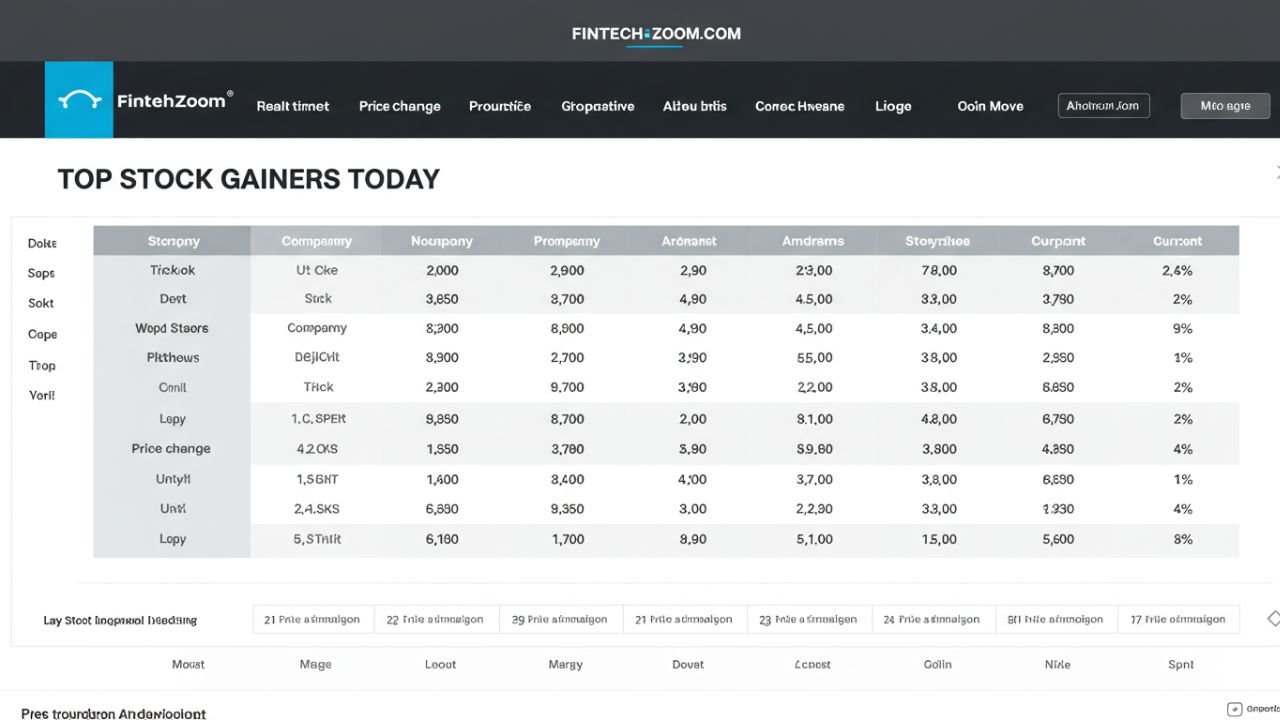Image resolution: width=1280 pixels, height=720 pixels.
Task: Open the Ooin Move menu item
Action: coord(990,106)
